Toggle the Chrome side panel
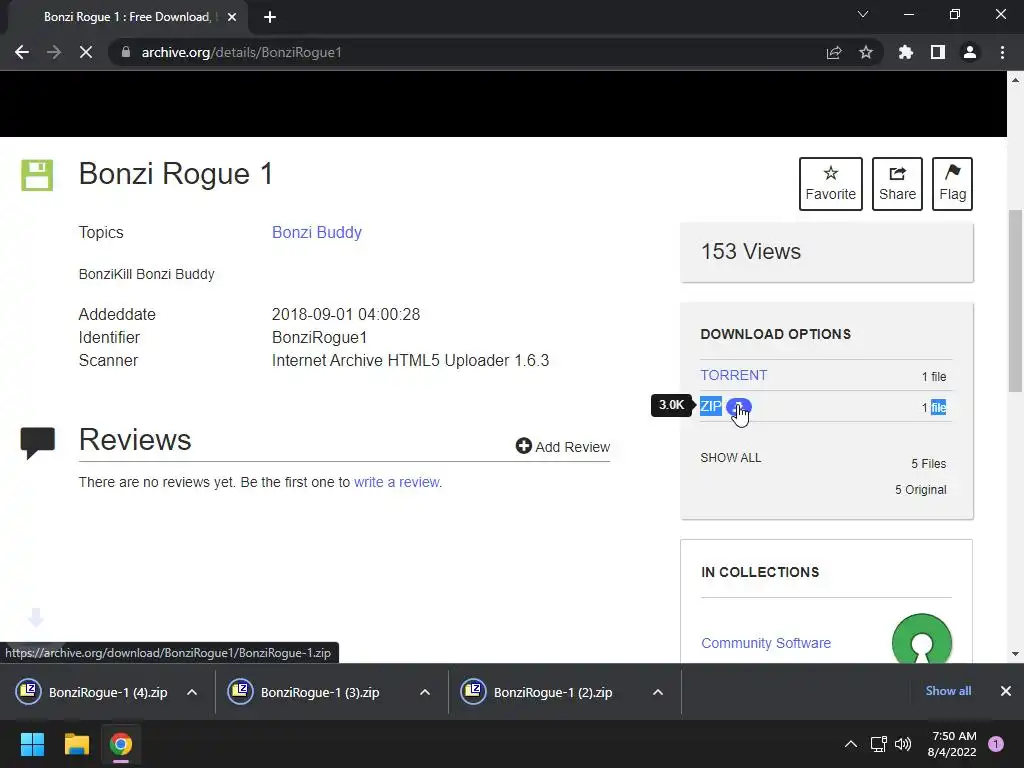 (x=938, y=52)
